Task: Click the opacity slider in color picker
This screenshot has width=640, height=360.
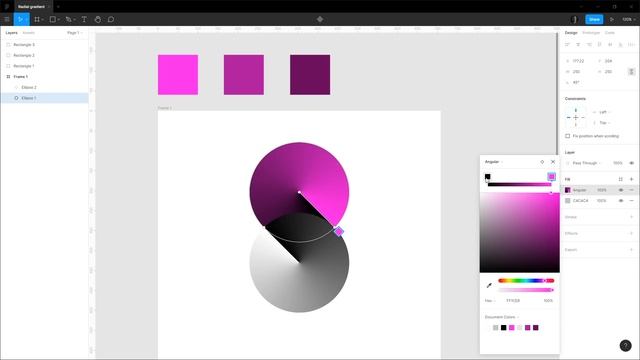Action: point(526,290)
